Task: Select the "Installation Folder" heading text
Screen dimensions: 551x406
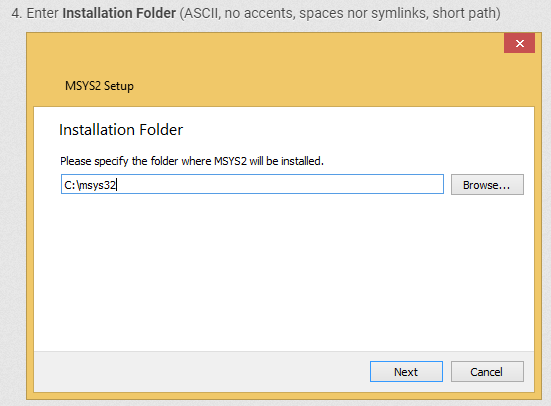Action: pyautogui.click(x=121, y=130)
